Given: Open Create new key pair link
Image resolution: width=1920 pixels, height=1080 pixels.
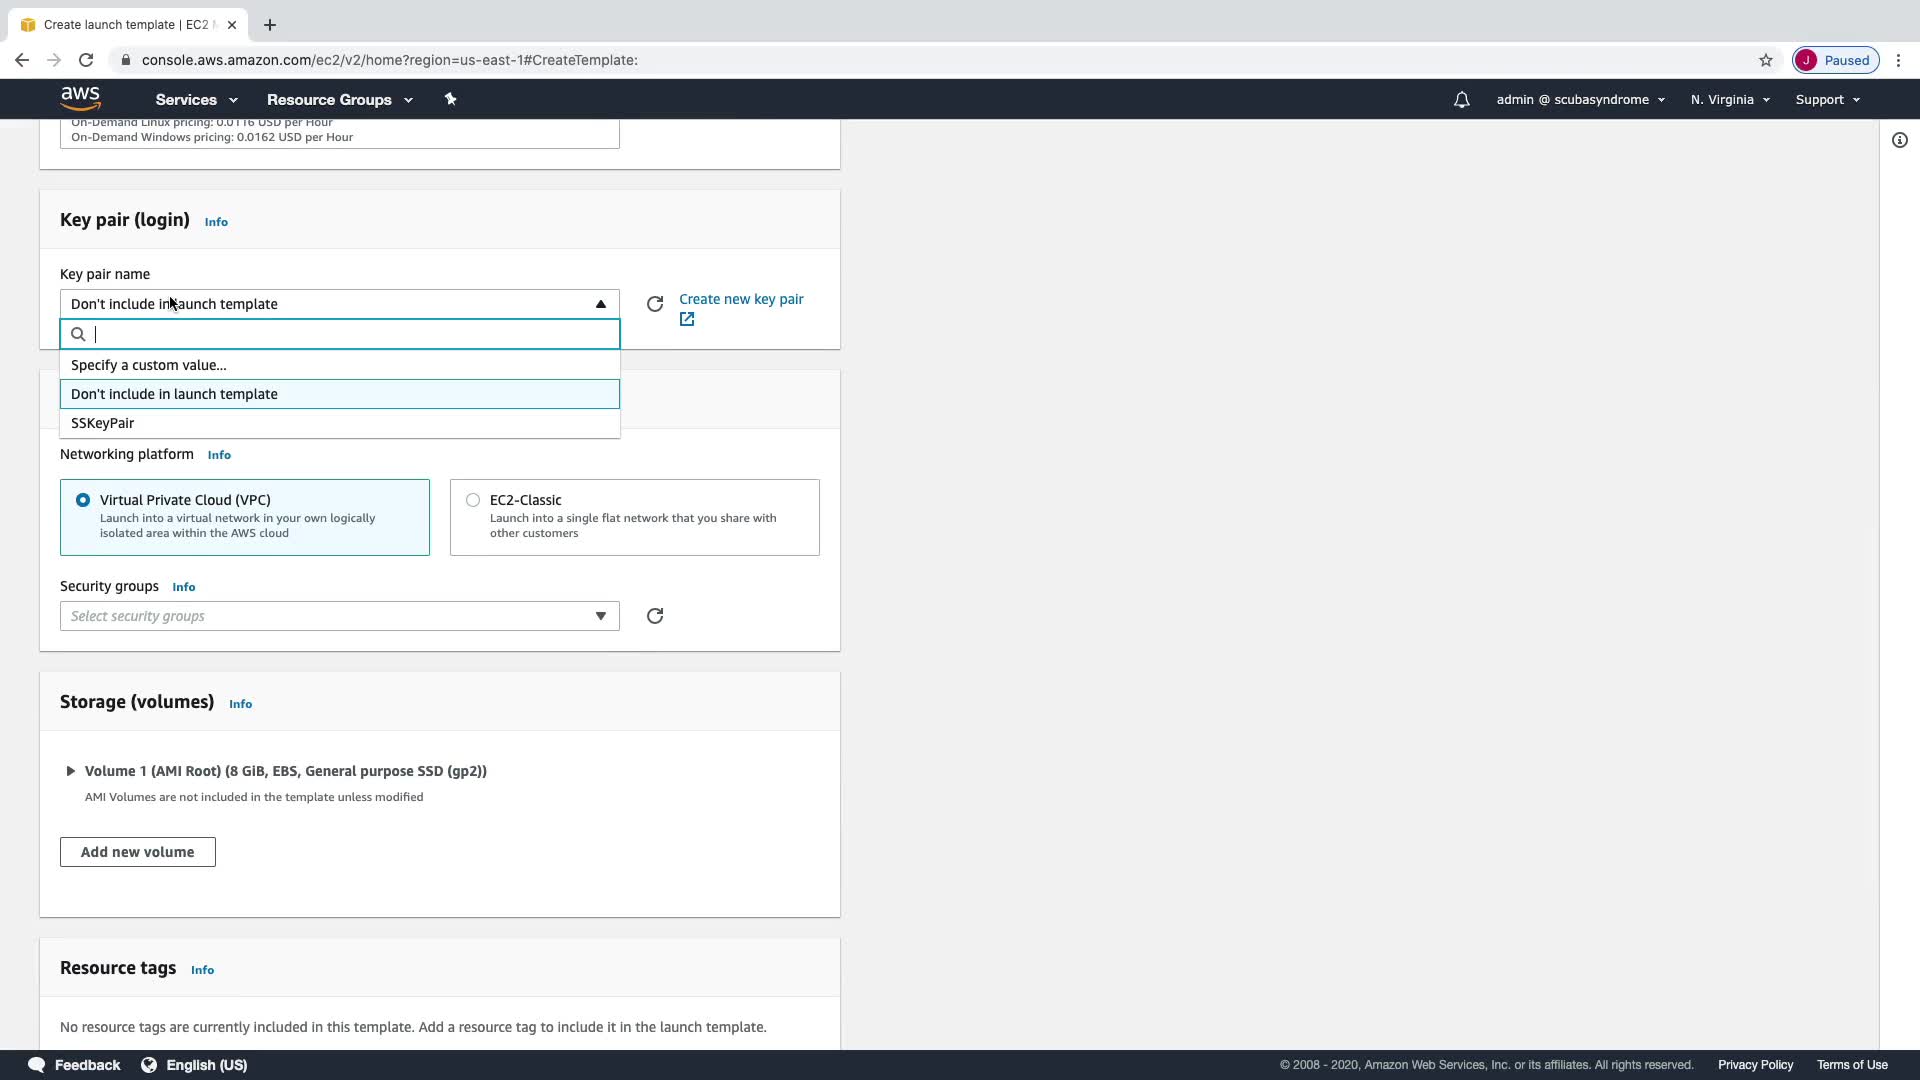Looking at the screenshot, I should 740,299.
